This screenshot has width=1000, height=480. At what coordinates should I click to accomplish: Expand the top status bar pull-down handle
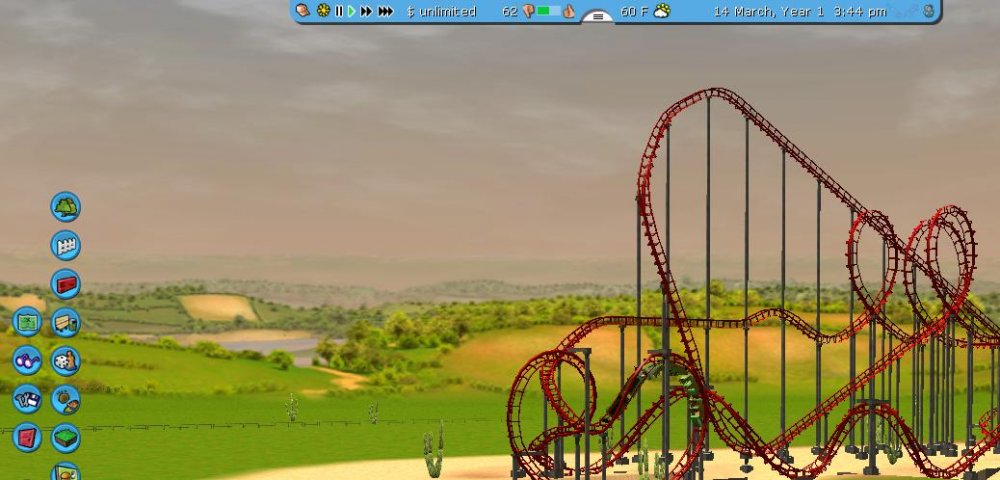[x=597, y=16]
